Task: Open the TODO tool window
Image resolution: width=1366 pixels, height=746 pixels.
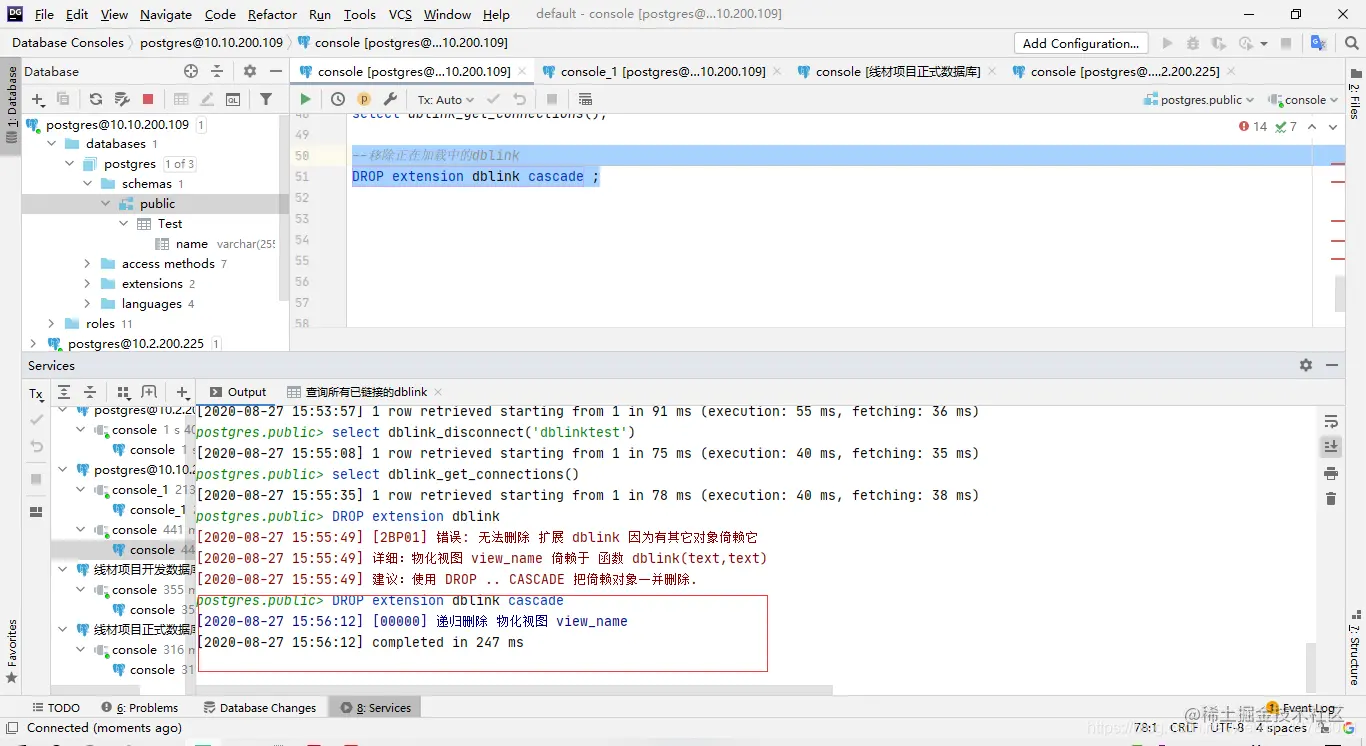Action: pos(55,707)
